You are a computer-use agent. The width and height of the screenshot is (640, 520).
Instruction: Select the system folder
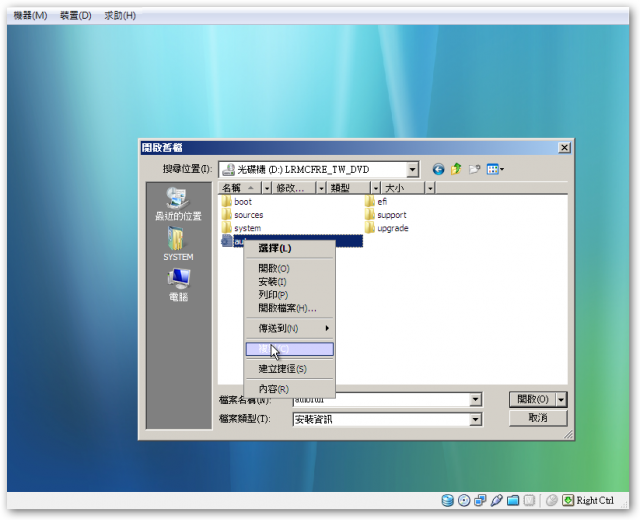pos(241,228)
